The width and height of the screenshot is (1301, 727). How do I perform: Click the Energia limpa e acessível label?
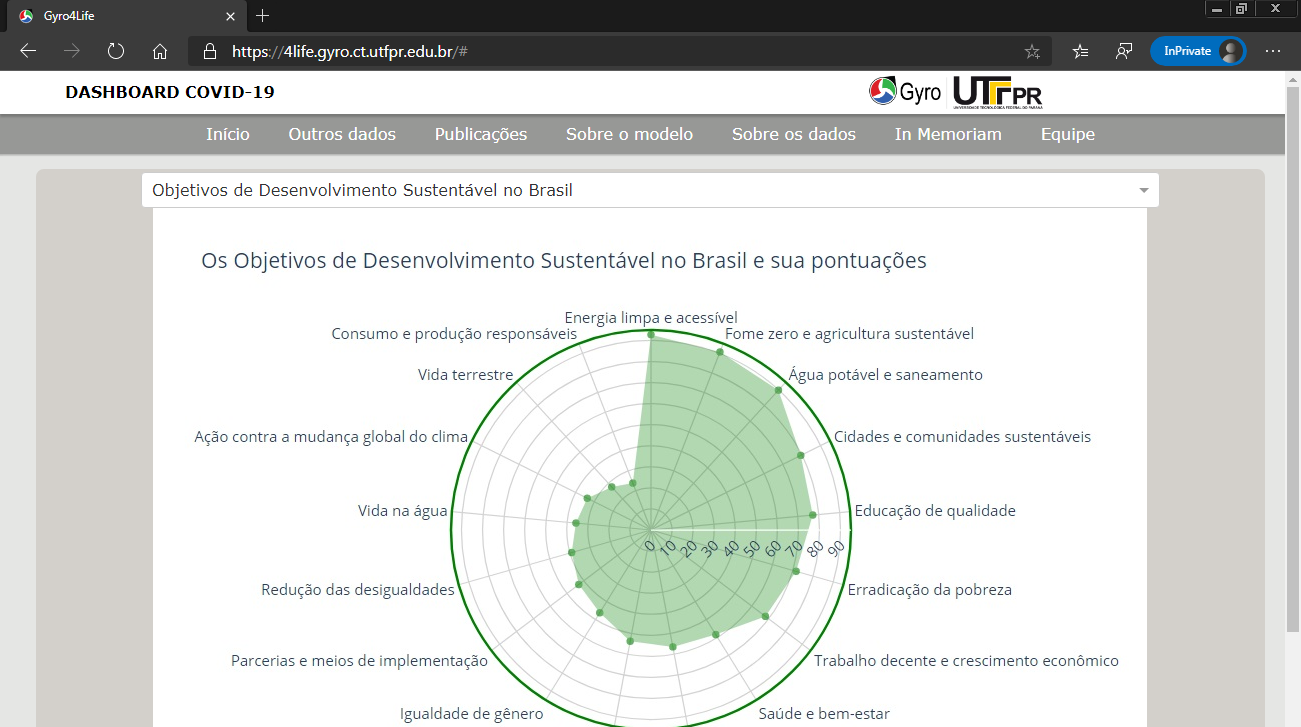pyautogui.click(x=651, y=318)
